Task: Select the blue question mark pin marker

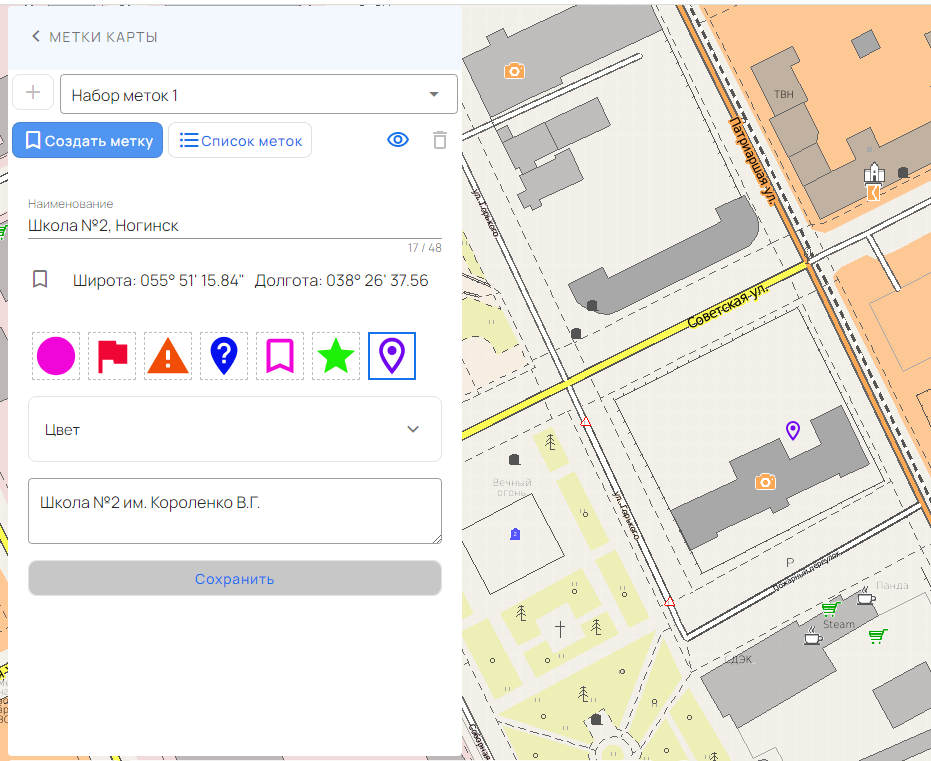Action: coord(223,355)
